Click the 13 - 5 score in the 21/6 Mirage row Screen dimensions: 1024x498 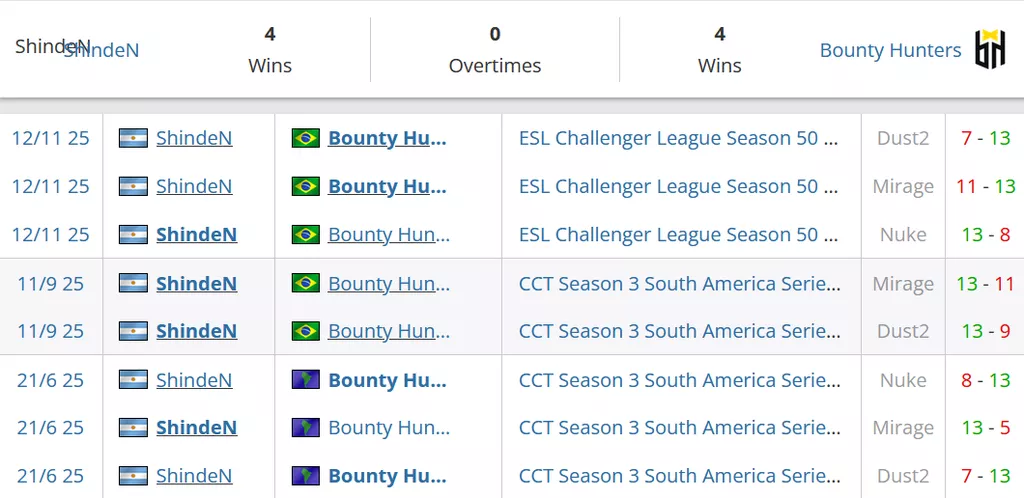(986, 428)
